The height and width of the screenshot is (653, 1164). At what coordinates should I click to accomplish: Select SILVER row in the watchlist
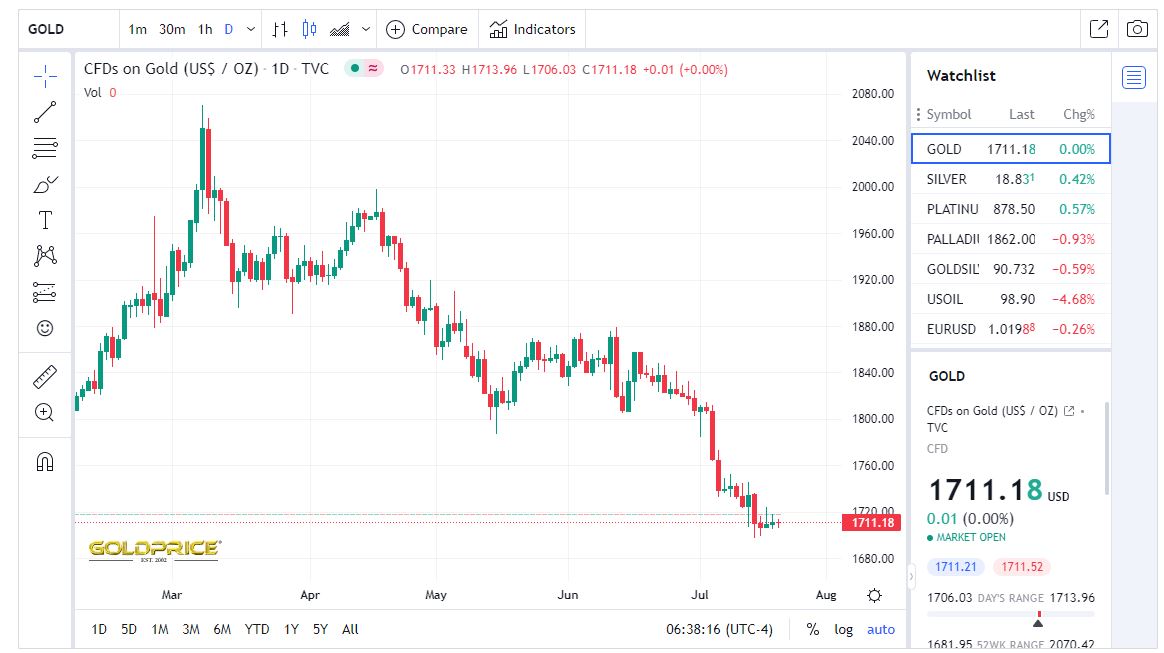tap(1010, 179)
